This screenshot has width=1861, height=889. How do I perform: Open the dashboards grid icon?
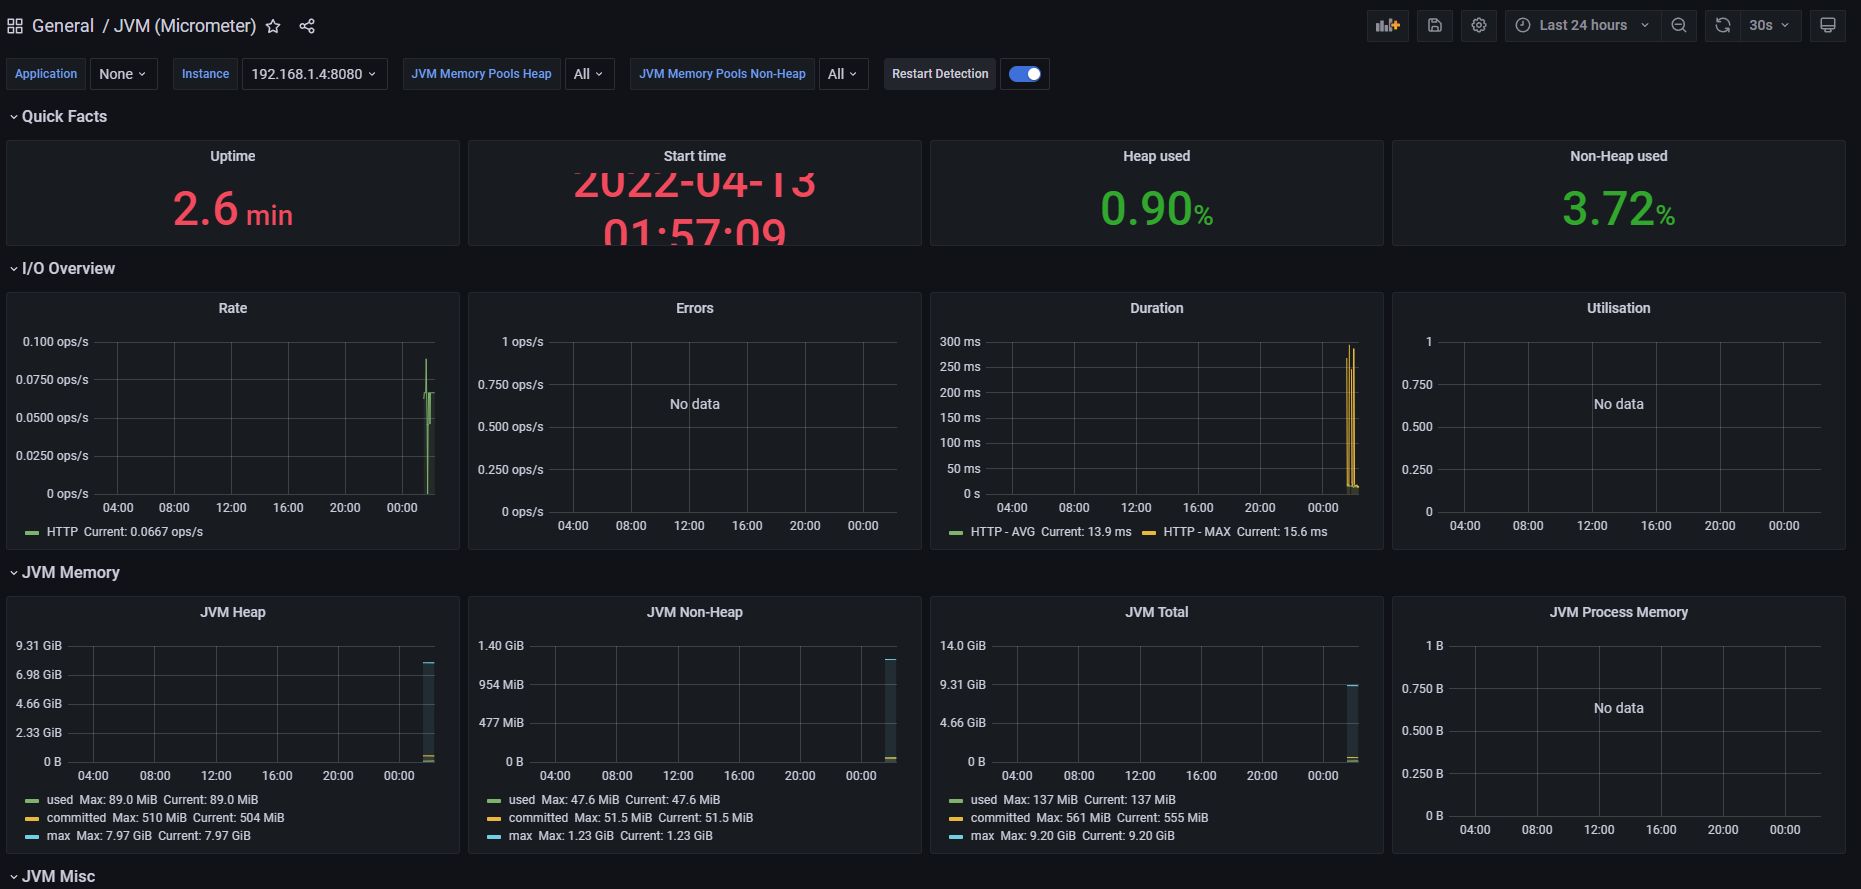15,26
